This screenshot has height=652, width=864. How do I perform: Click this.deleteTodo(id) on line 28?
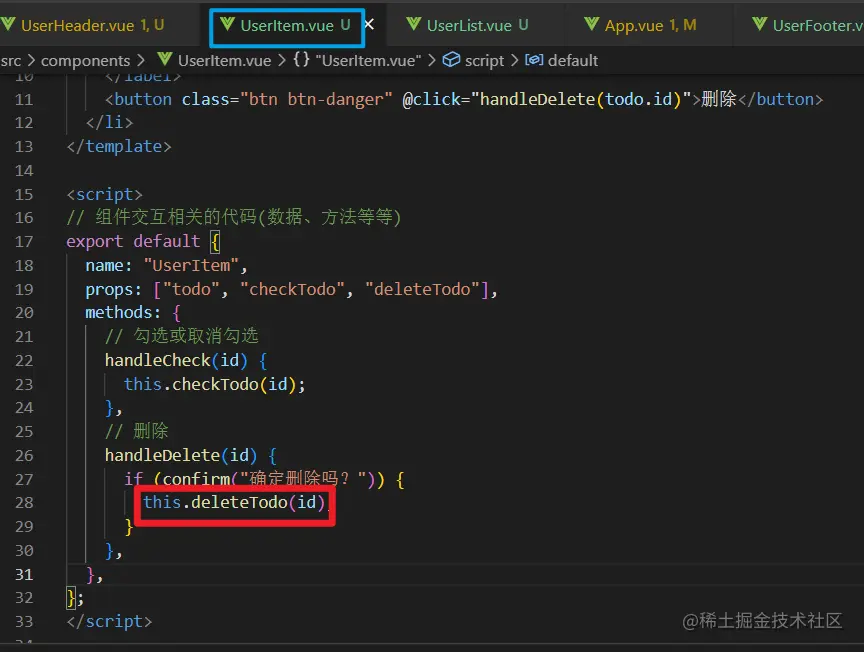(x=234, y=502)
